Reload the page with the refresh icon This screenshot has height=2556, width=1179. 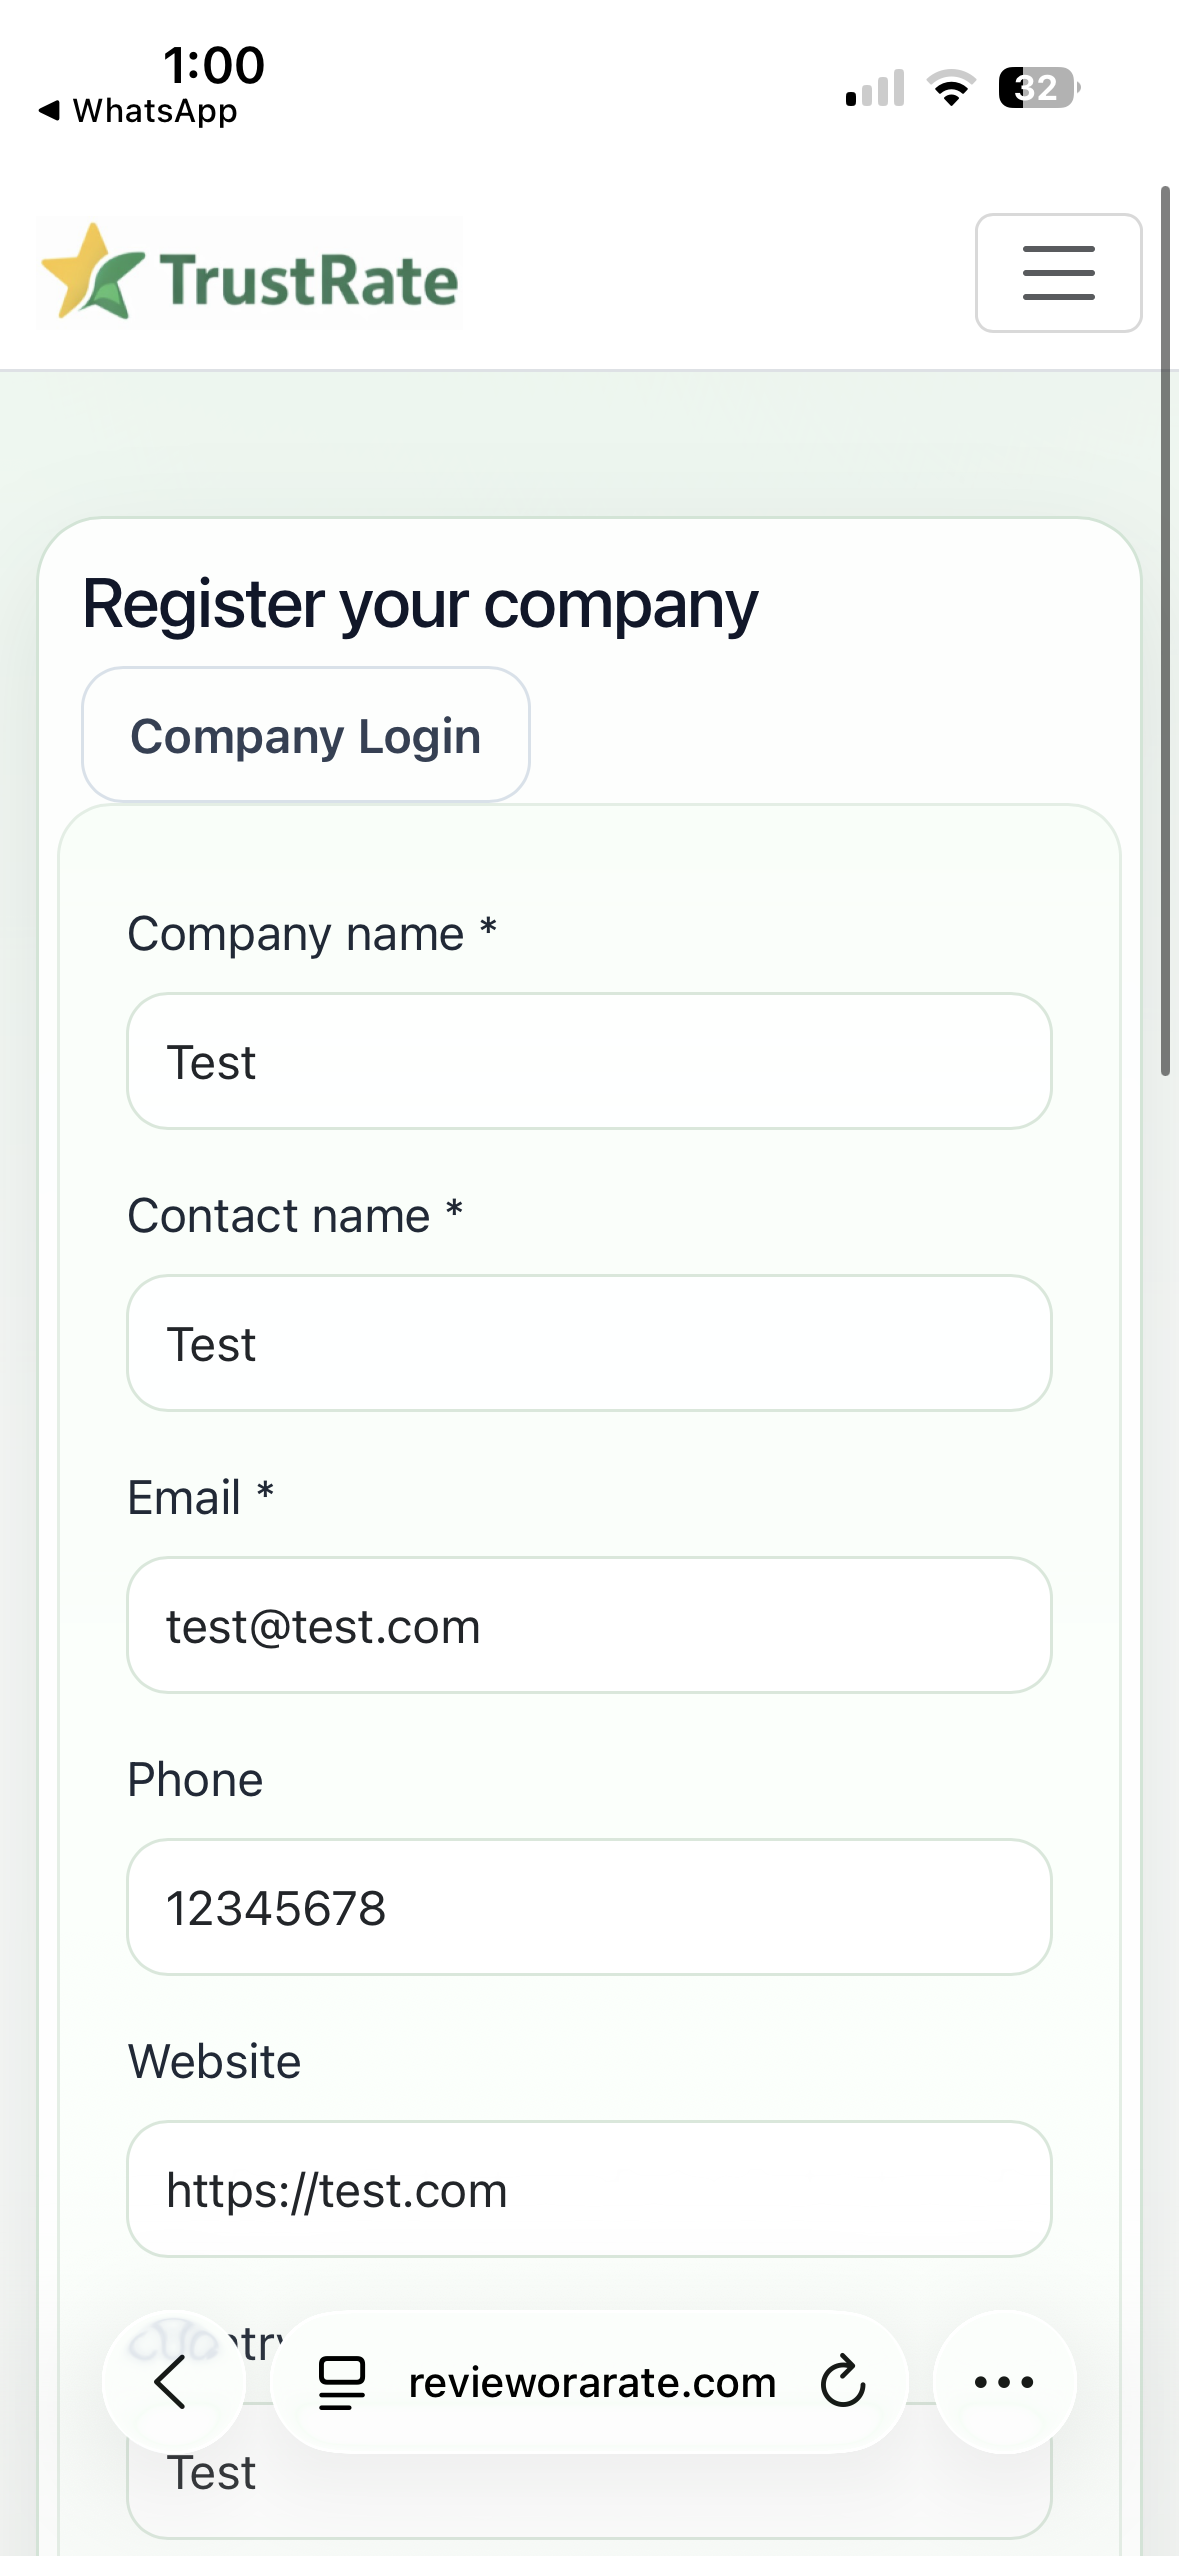[842, 2382]
